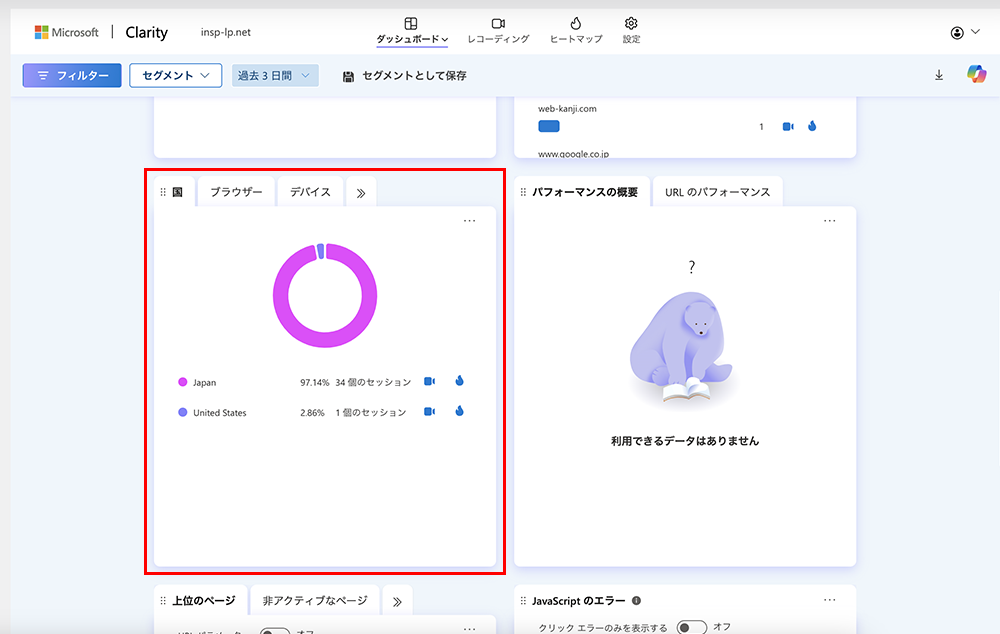This screenshot has height=634, width=1000.
Task: Open the country card options menu
Action: coord(469,221)
